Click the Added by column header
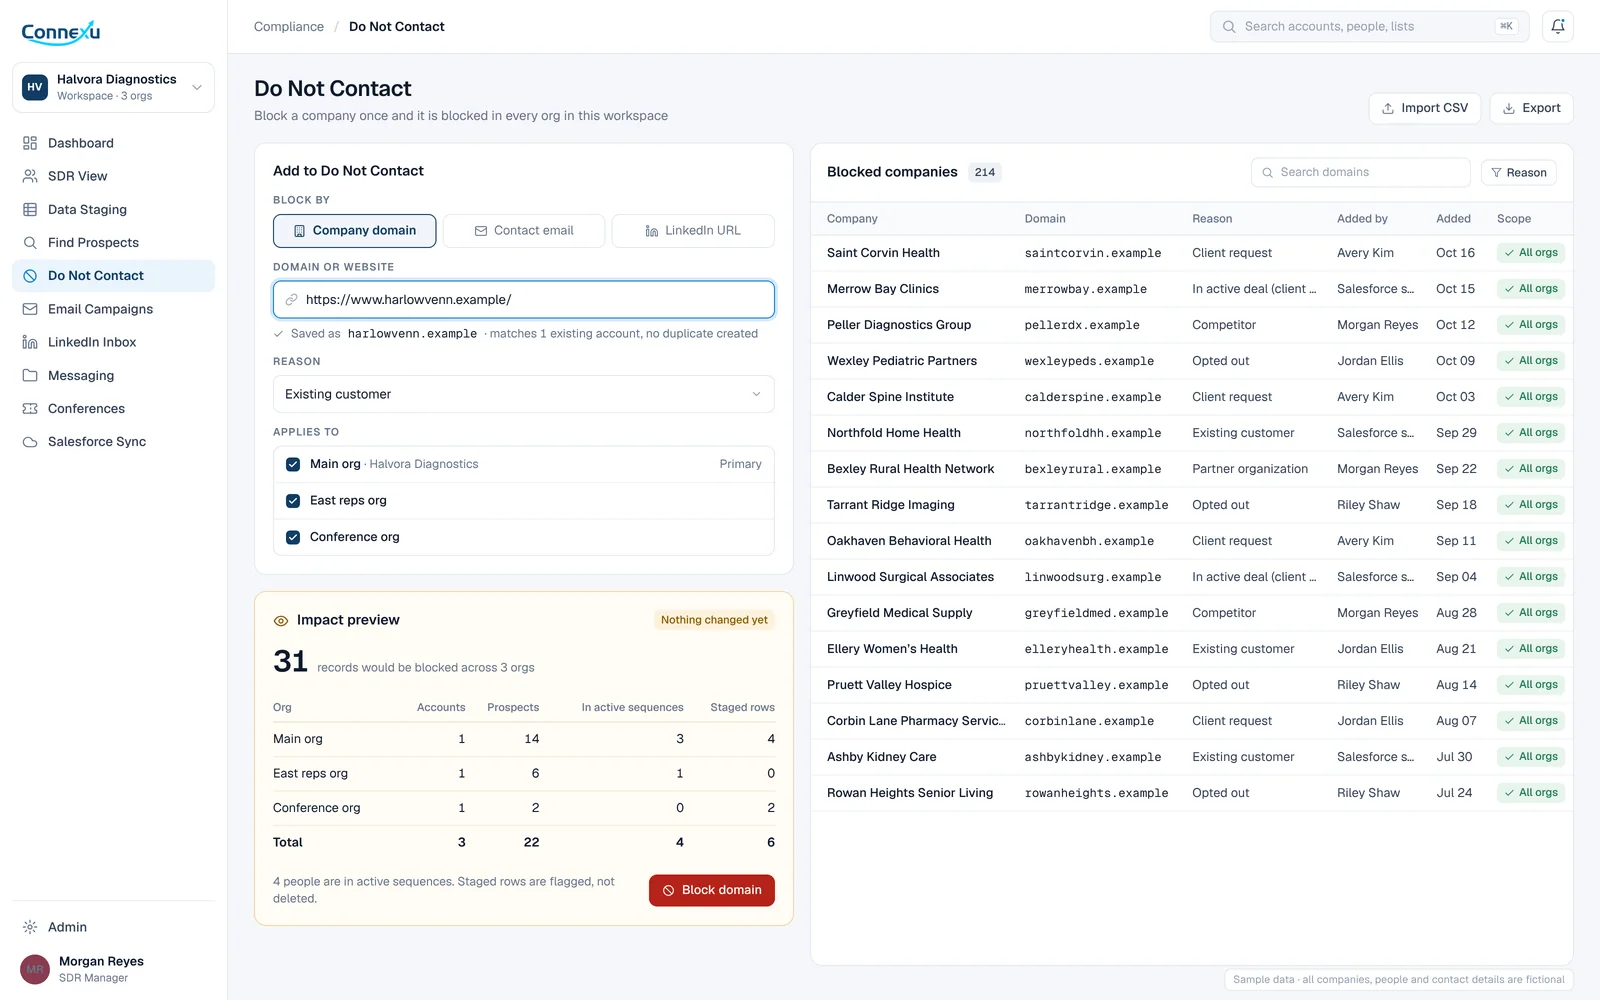 tap(1362, 219)
